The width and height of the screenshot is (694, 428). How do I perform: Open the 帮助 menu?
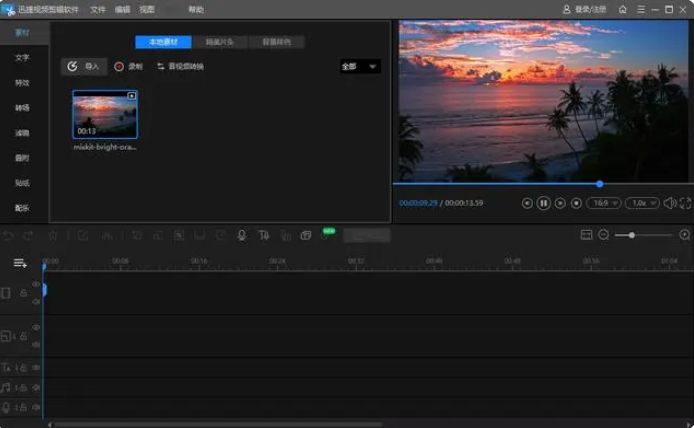(196, 9)
